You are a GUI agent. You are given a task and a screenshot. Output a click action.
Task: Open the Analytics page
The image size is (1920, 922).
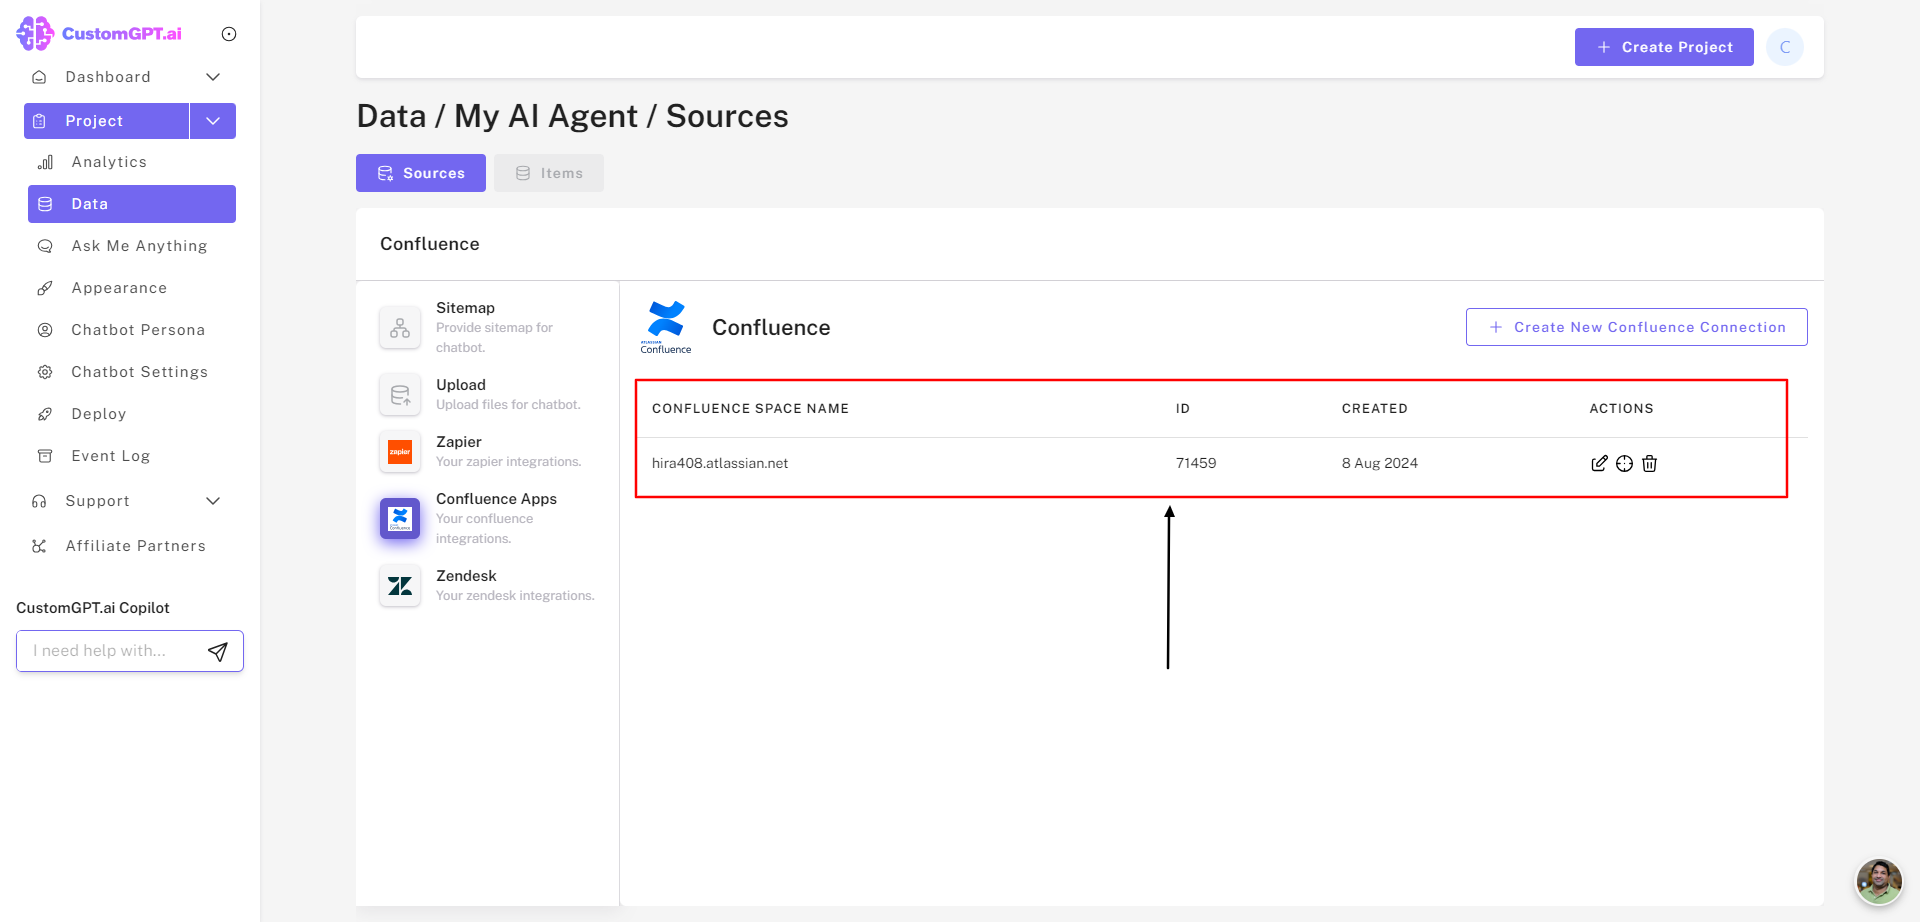point(109,162)
